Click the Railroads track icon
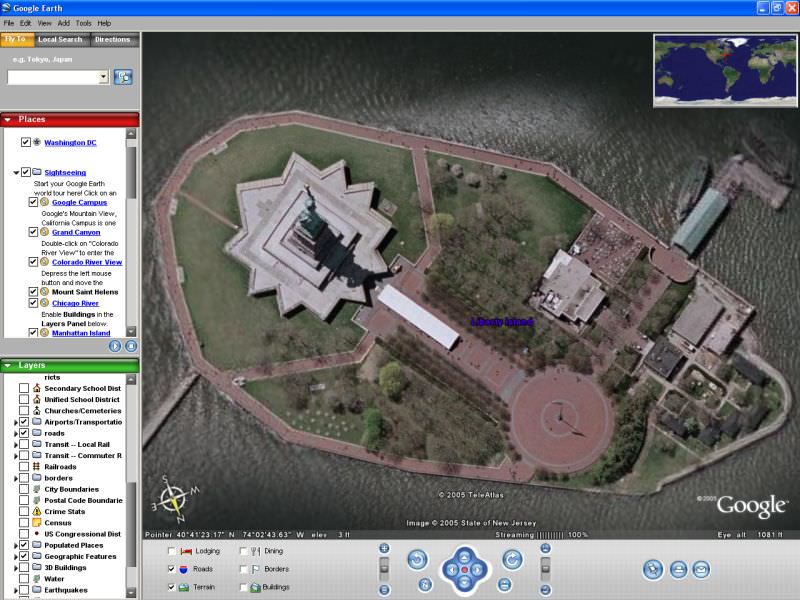Viewport: 800px width, 600px height. click(x=37, y=466)
